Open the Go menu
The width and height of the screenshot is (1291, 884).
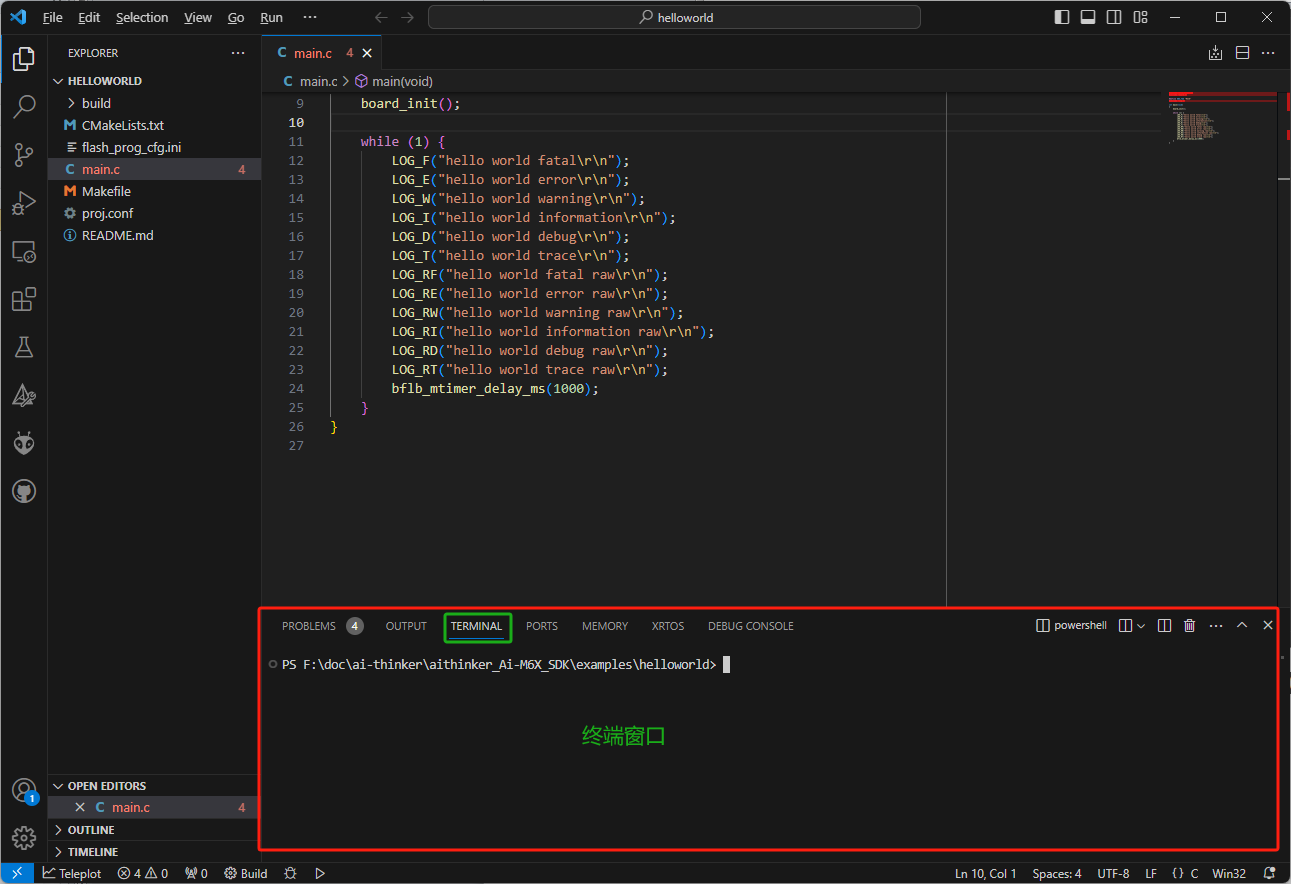(236, 17)
